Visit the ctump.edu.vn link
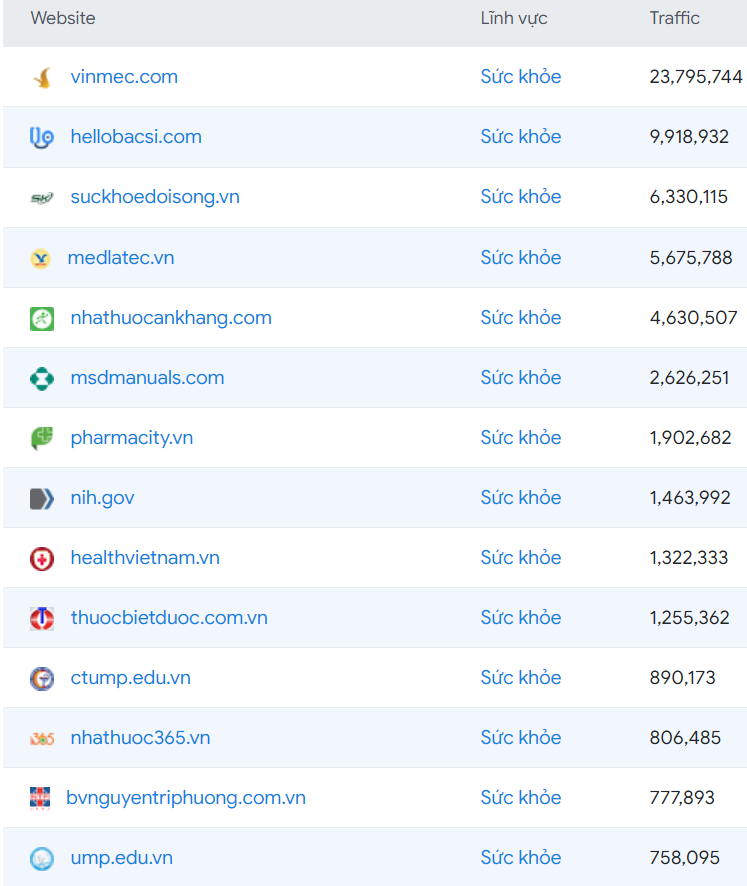747x886 pixels. 131,678
